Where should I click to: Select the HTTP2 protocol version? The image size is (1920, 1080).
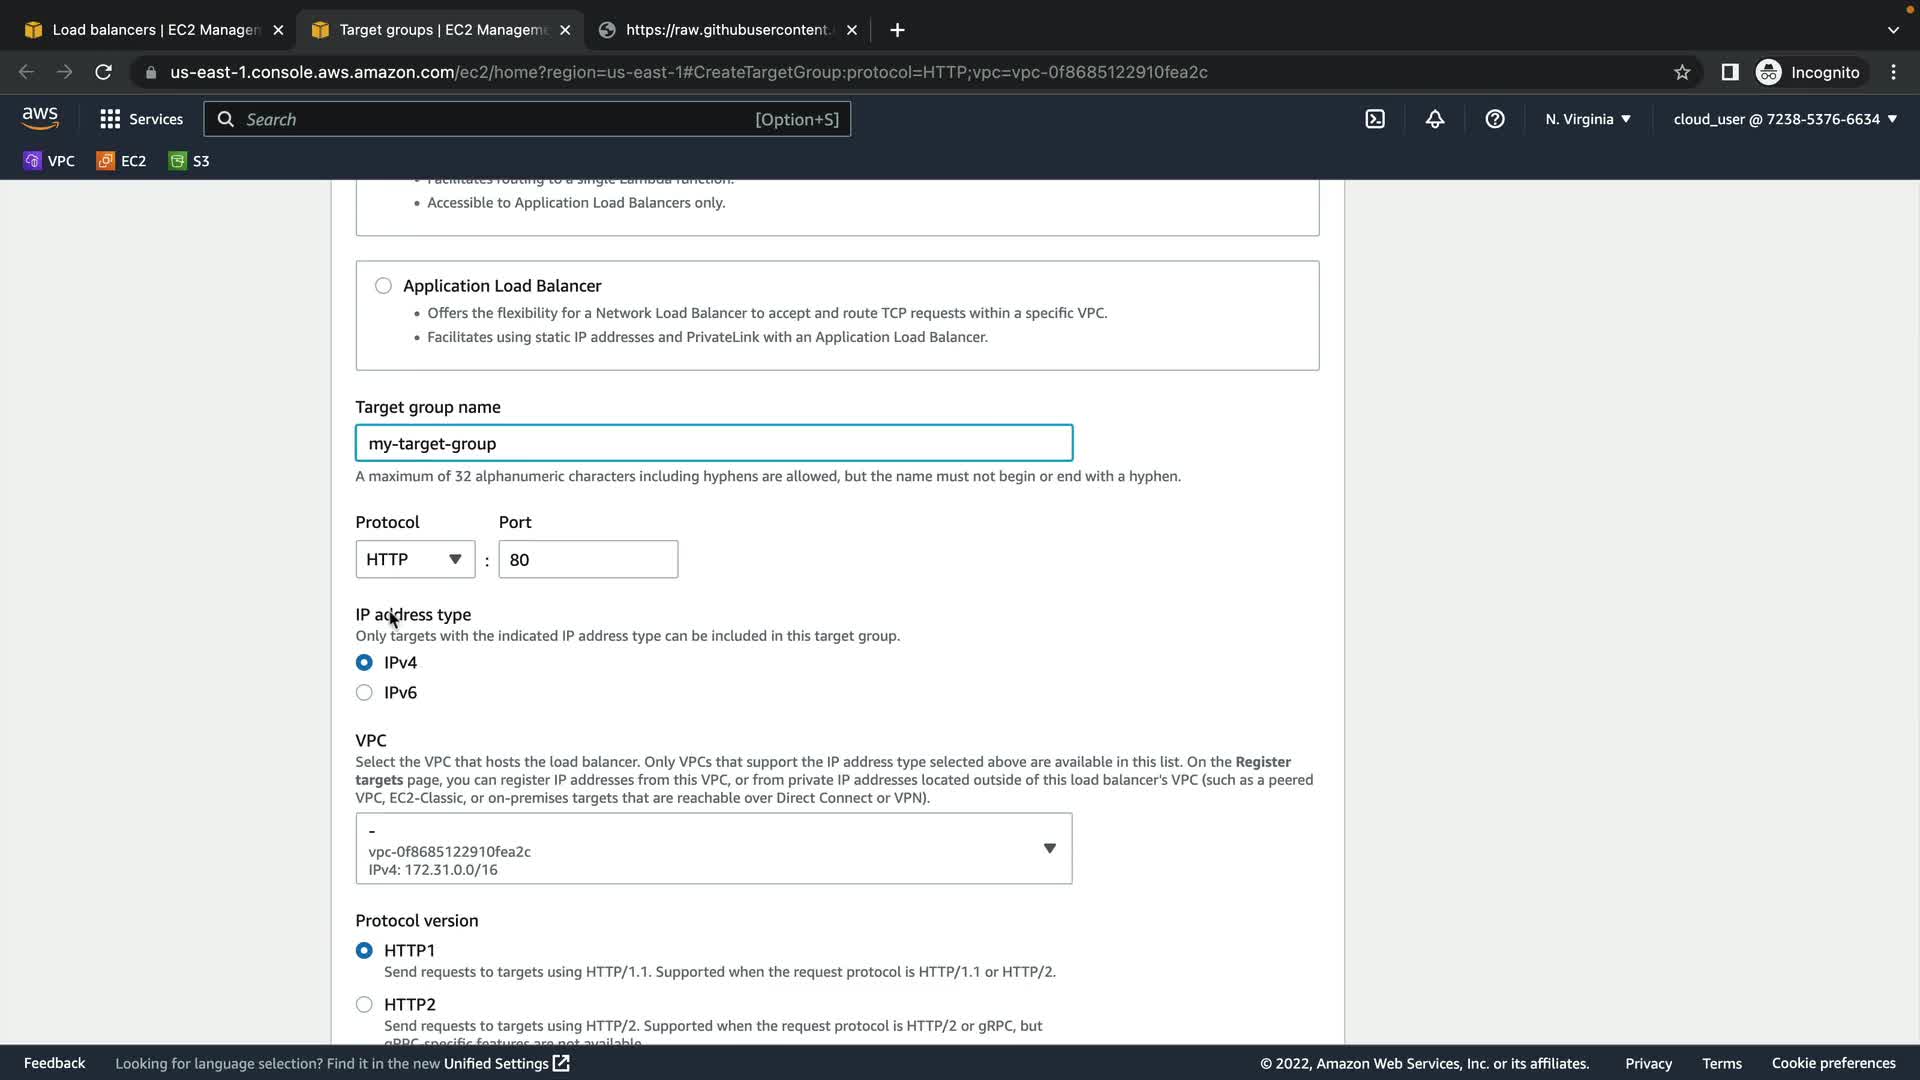[x=364, y=1005]
